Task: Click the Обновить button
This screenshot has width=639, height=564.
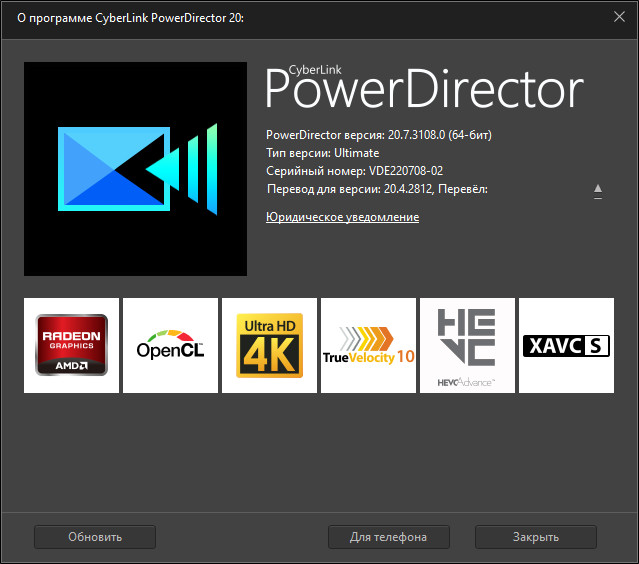Action: point(95,537)
